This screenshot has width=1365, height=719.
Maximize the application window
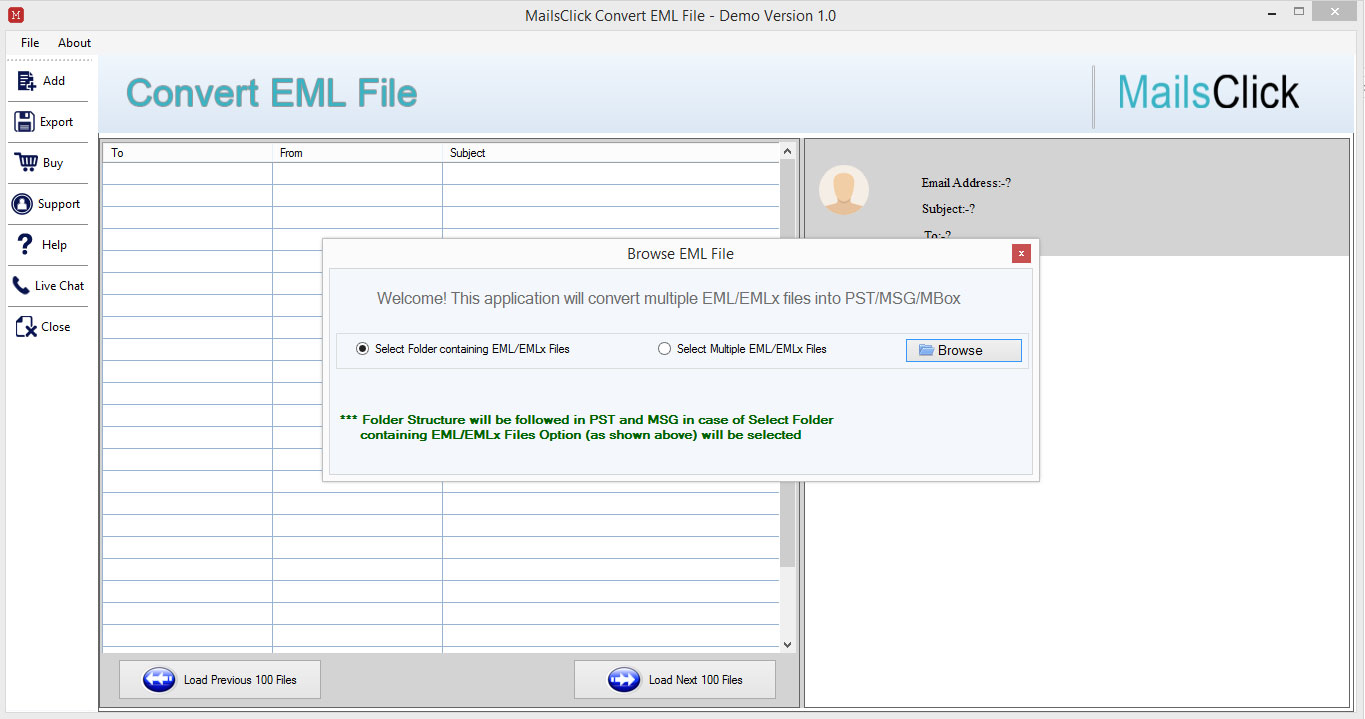point(1299,11)
